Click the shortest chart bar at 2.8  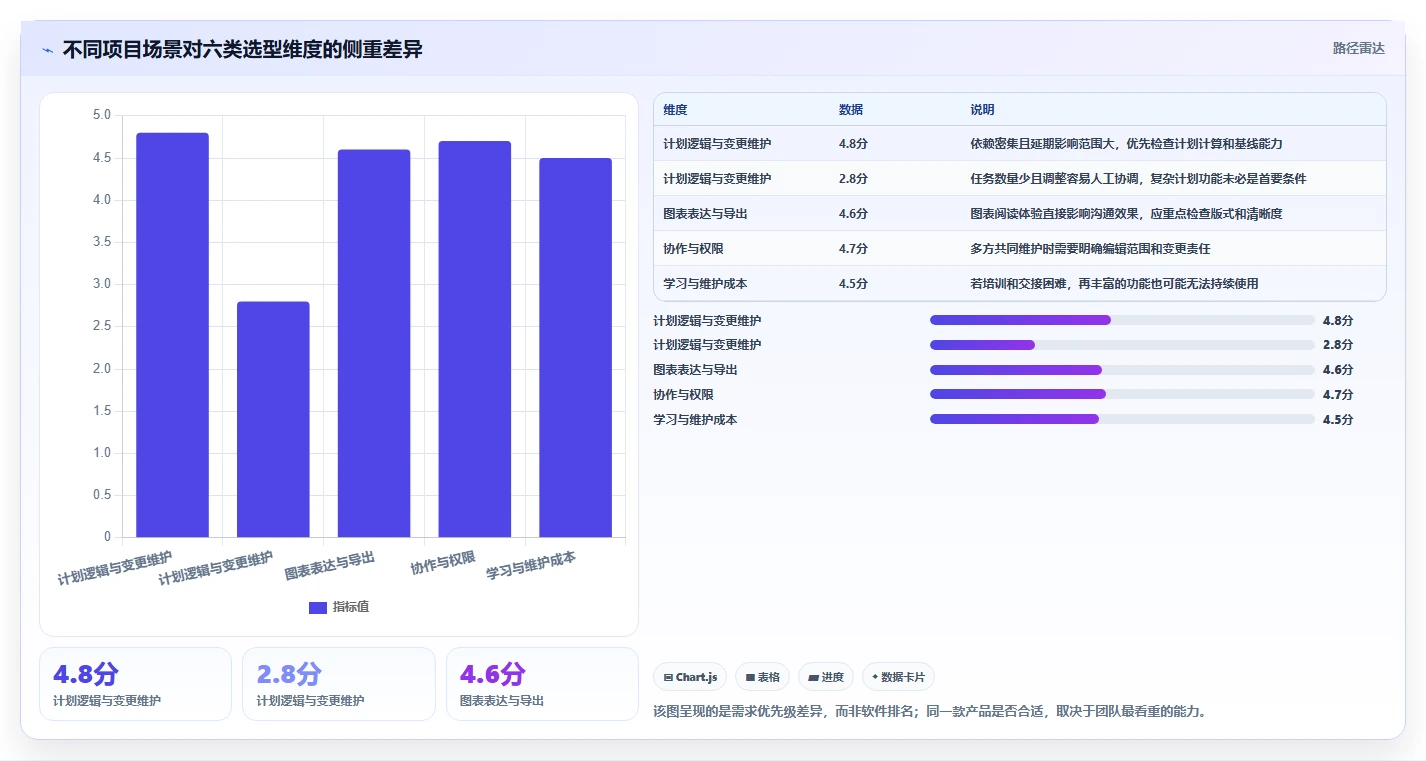coord(273,419)
